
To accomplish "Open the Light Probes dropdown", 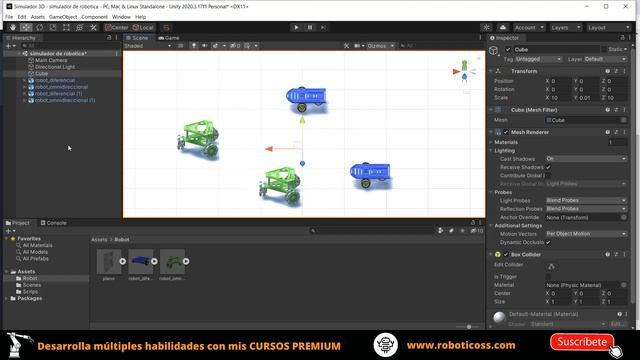I will coord(586,200).
